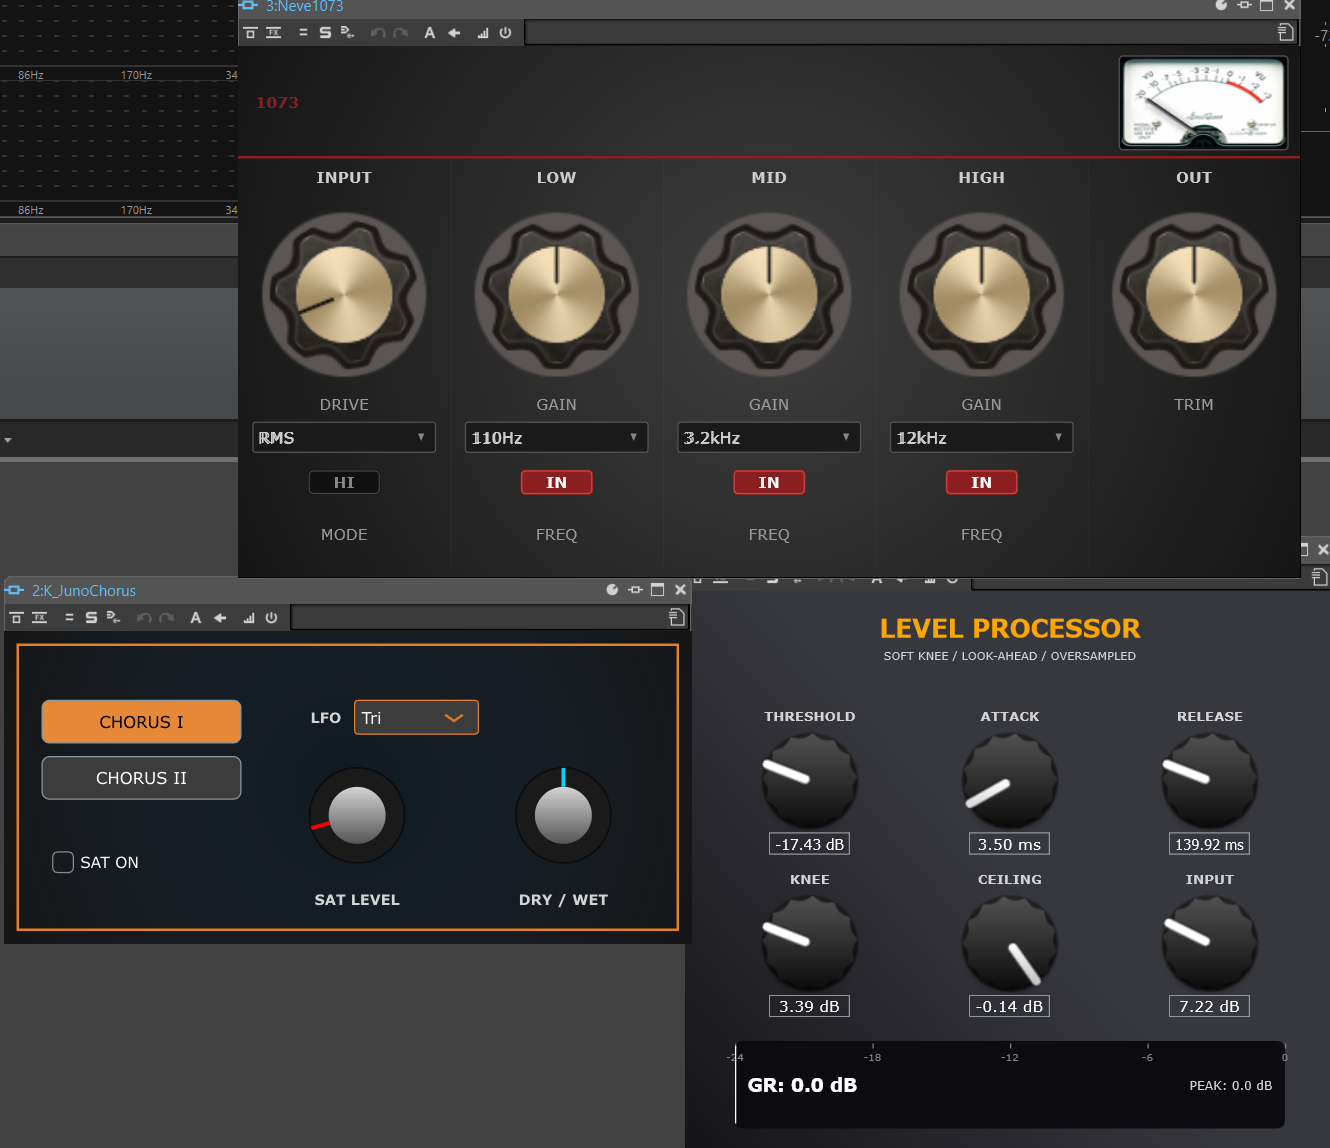1330x1148 pixels.
Task: Enable the SAT ON checkbox
Action: click(63, 862)
